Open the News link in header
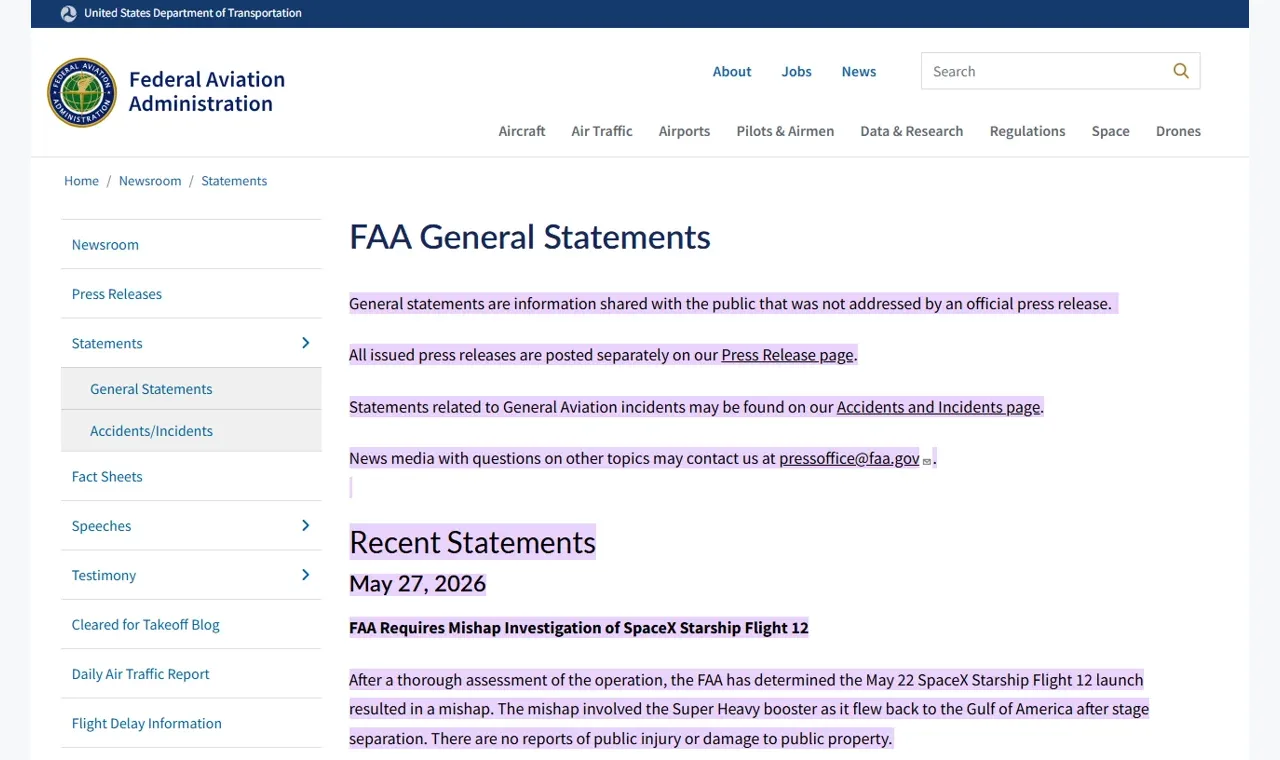The image size is (1280, 760). tap(859, 72)
